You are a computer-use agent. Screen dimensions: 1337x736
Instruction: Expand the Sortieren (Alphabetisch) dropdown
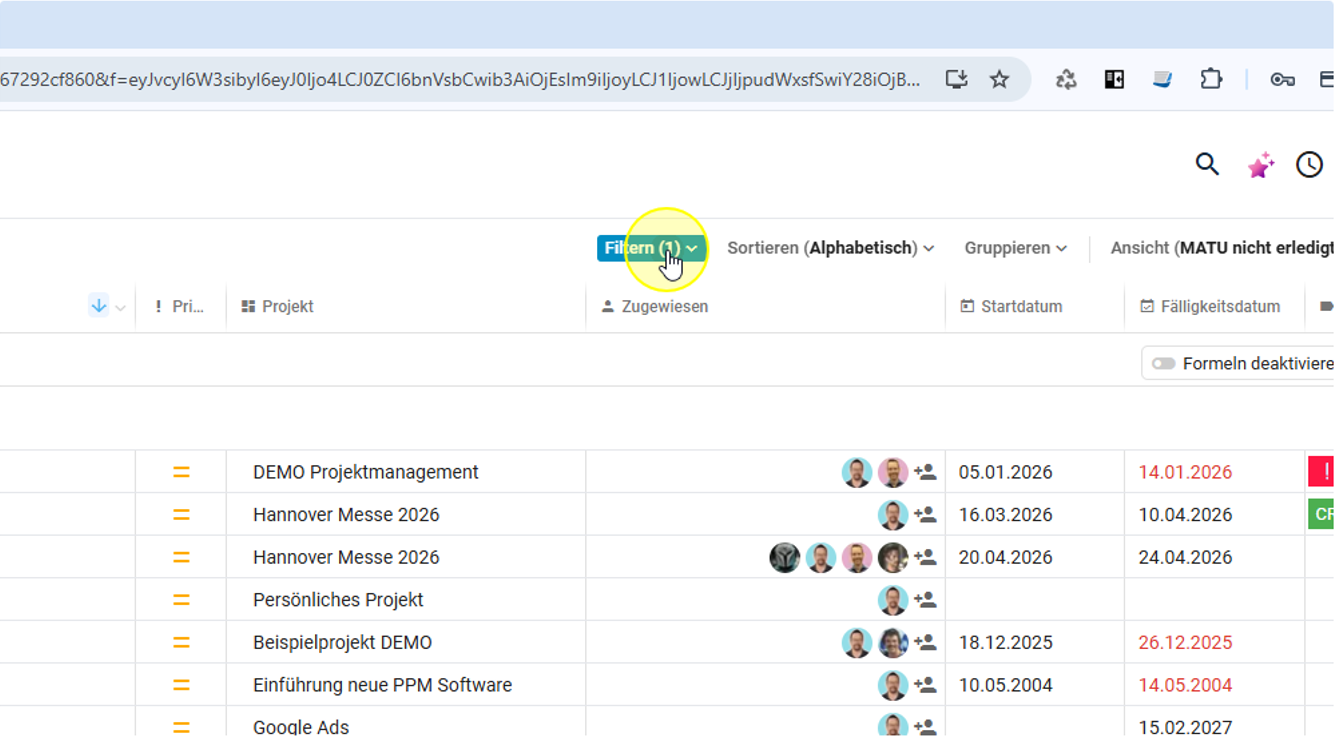click(x=830, y=248)
